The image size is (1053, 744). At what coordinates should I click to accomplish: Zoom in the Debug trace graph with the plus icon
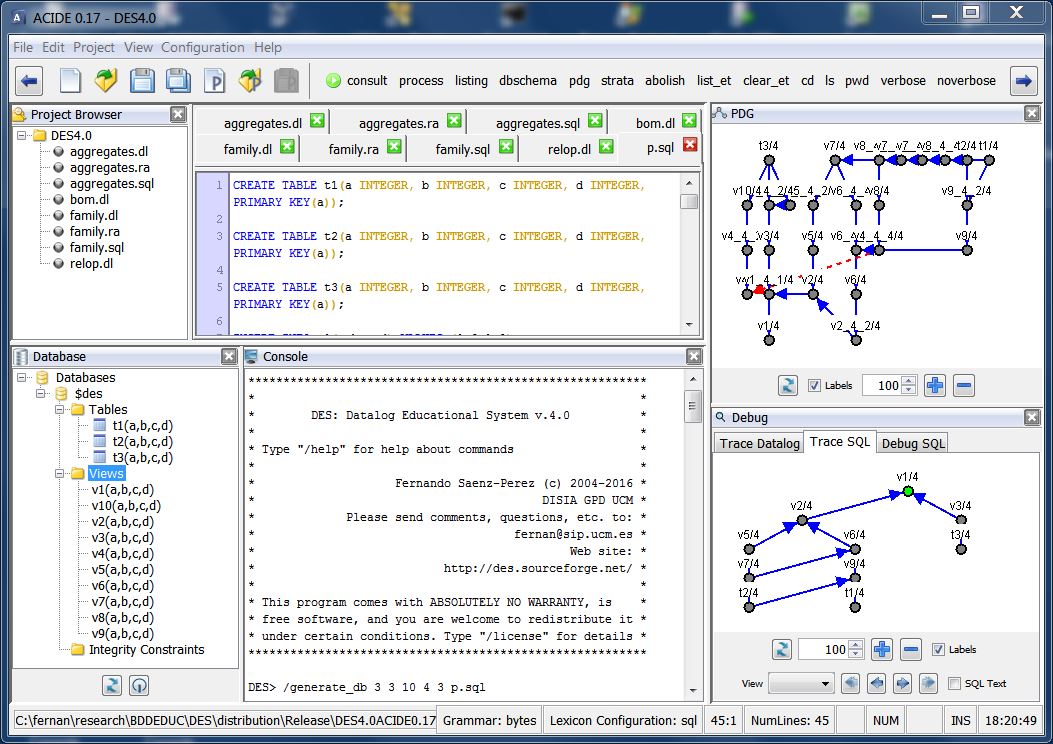click(882, 649)
